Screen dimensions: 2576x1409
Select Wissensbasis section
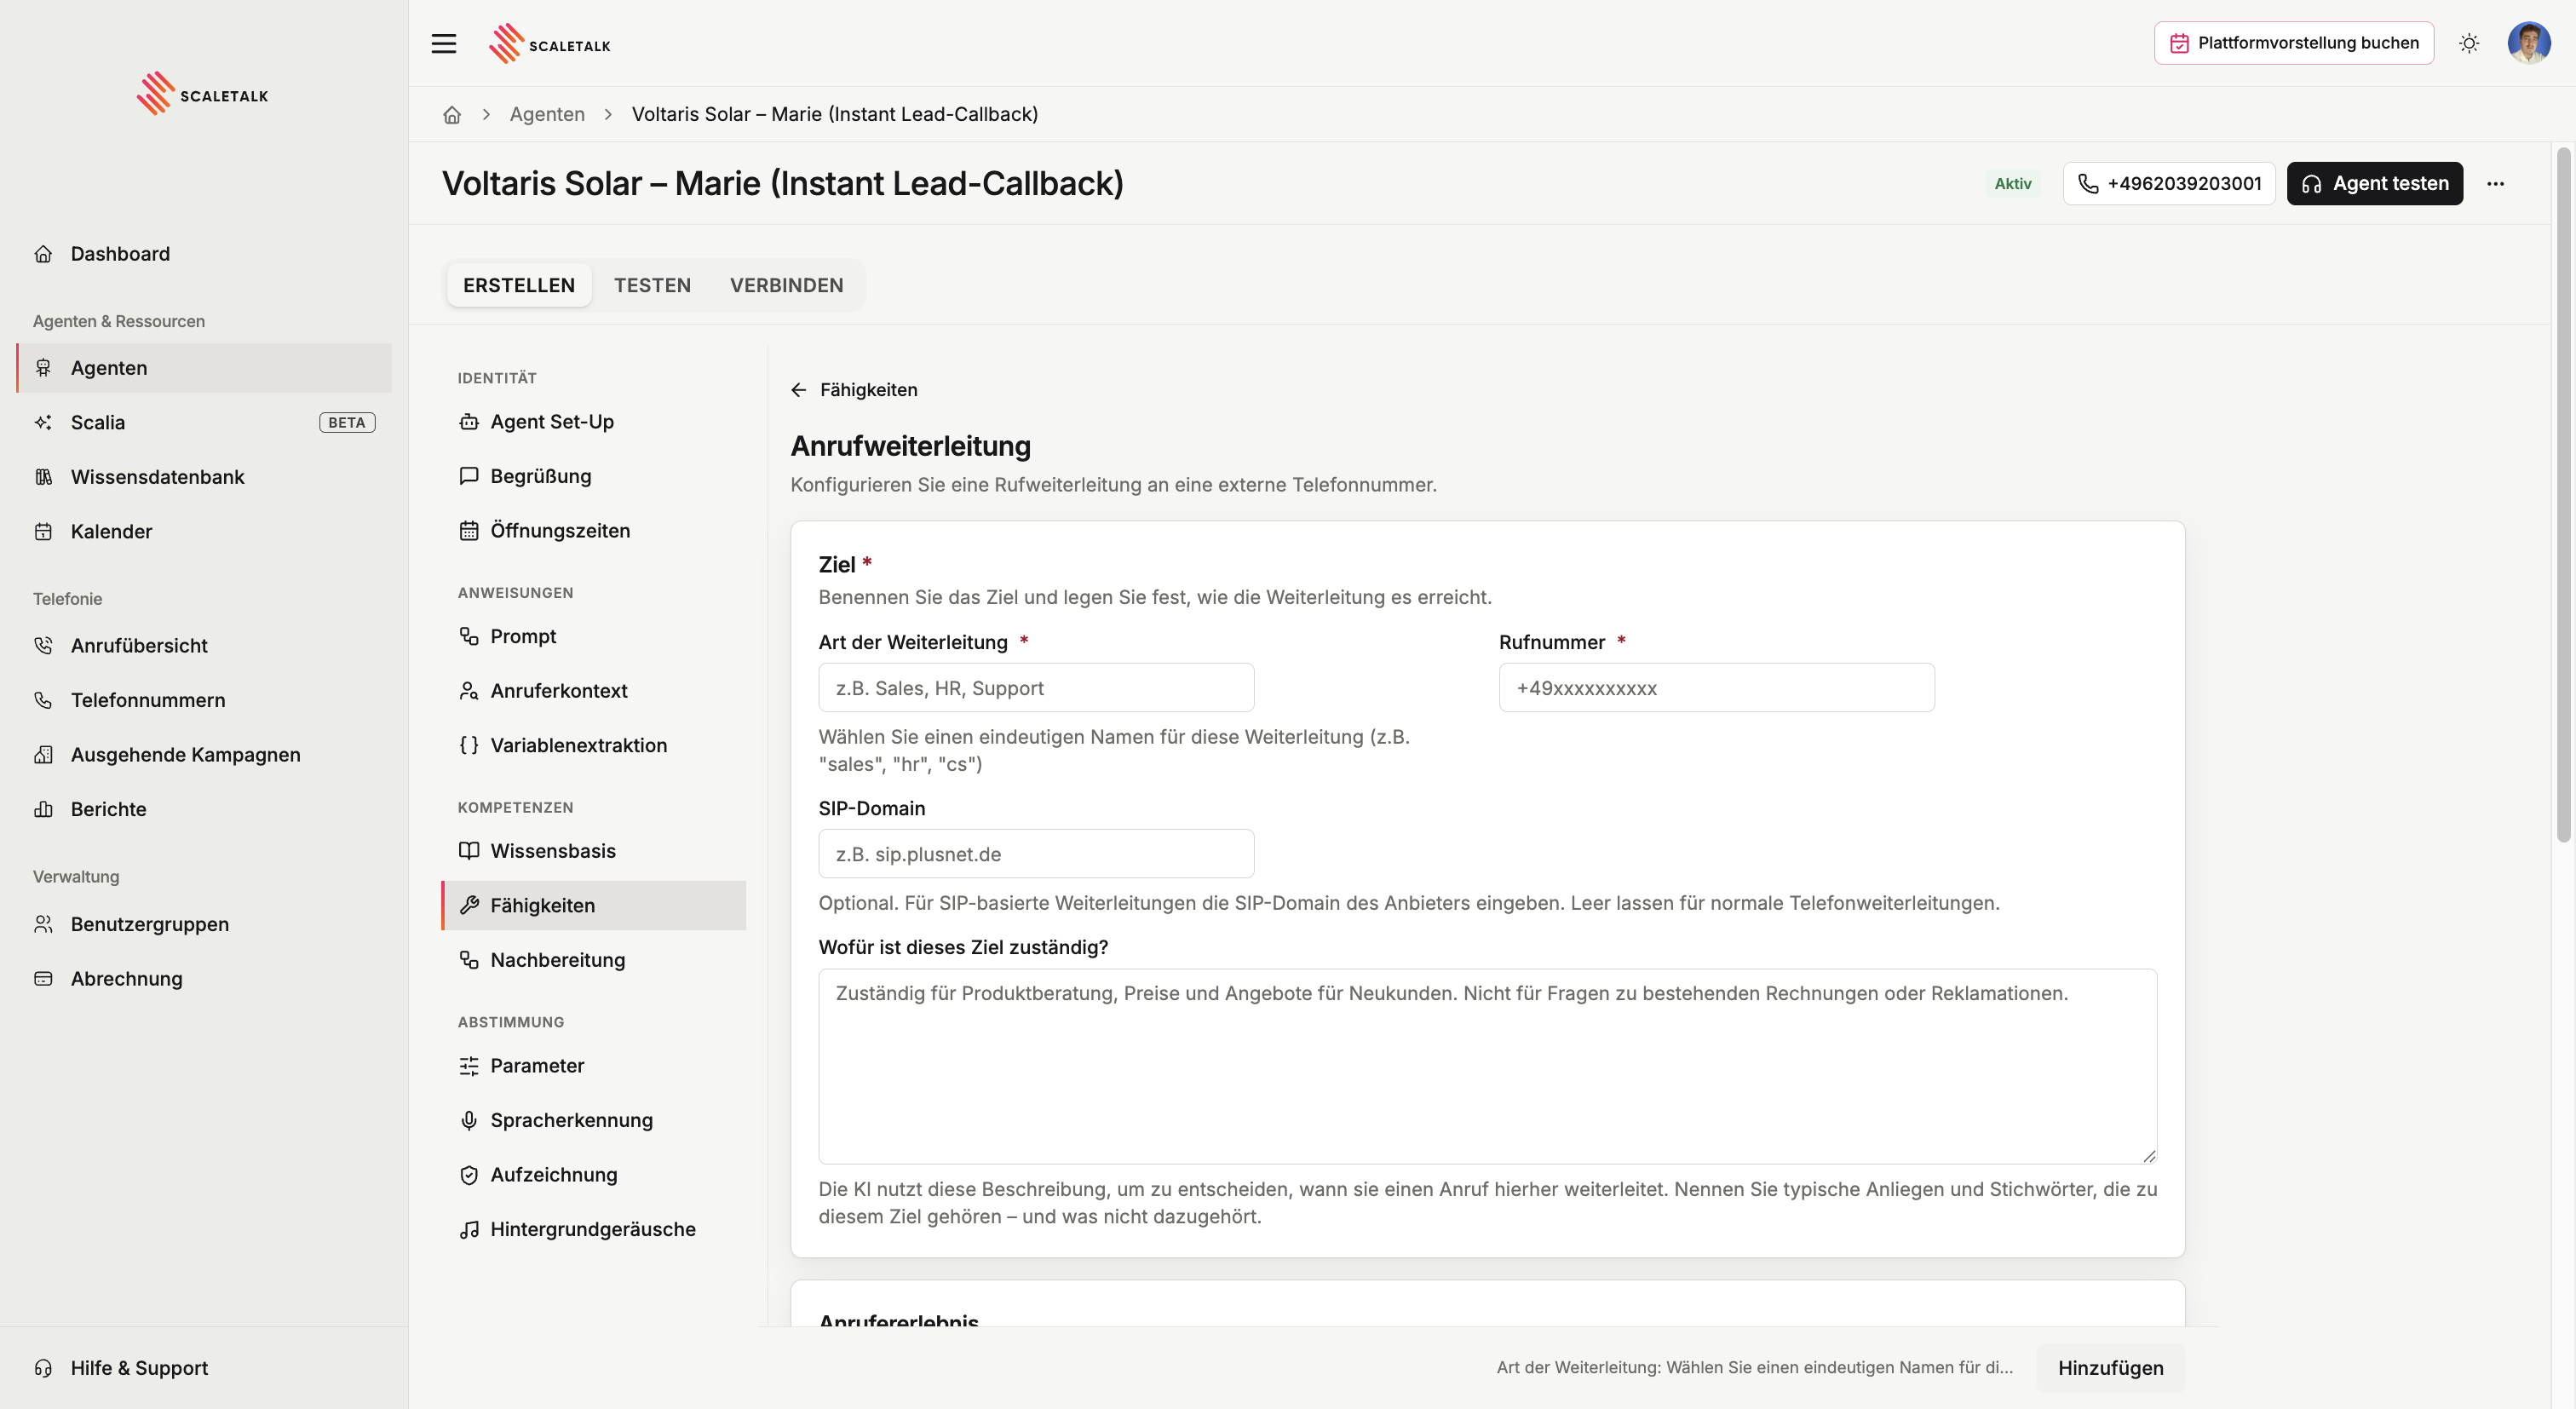coord(594,850)
